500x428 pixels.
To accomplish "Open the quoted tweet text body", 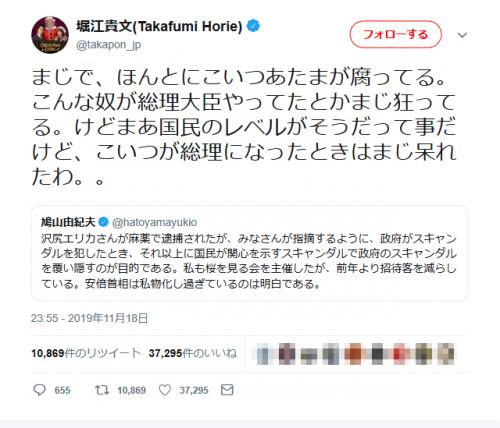I will tap(249, 261).
